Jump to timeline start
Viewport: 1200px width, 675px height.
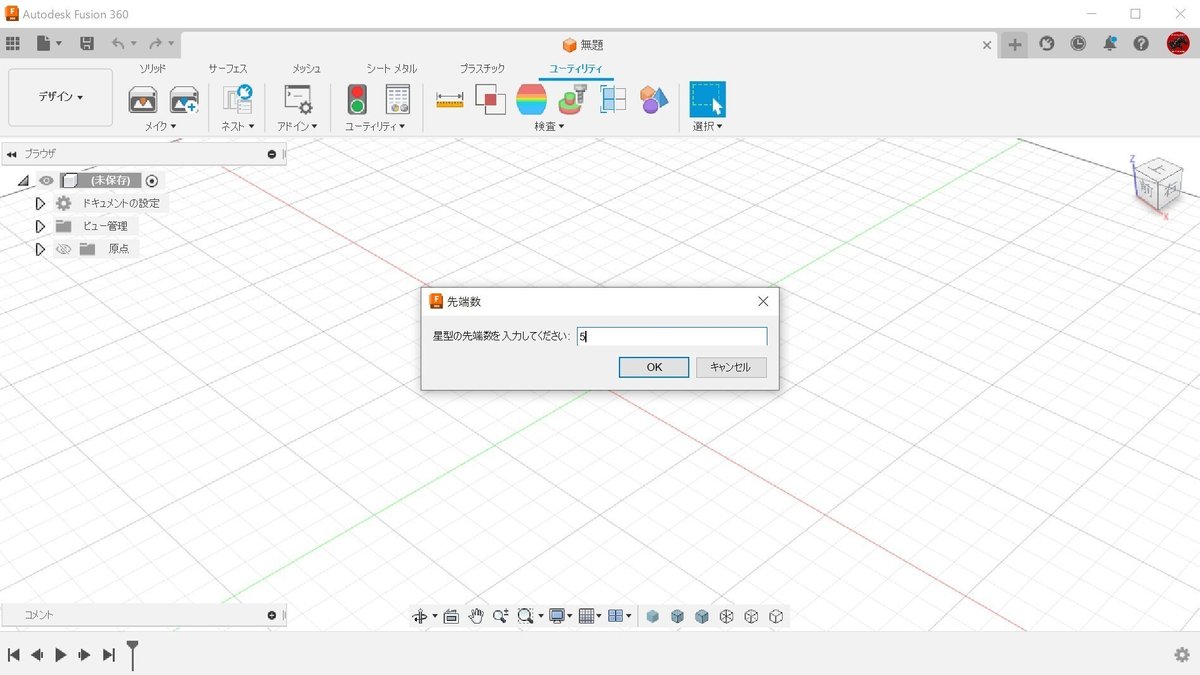coord(13,654)
